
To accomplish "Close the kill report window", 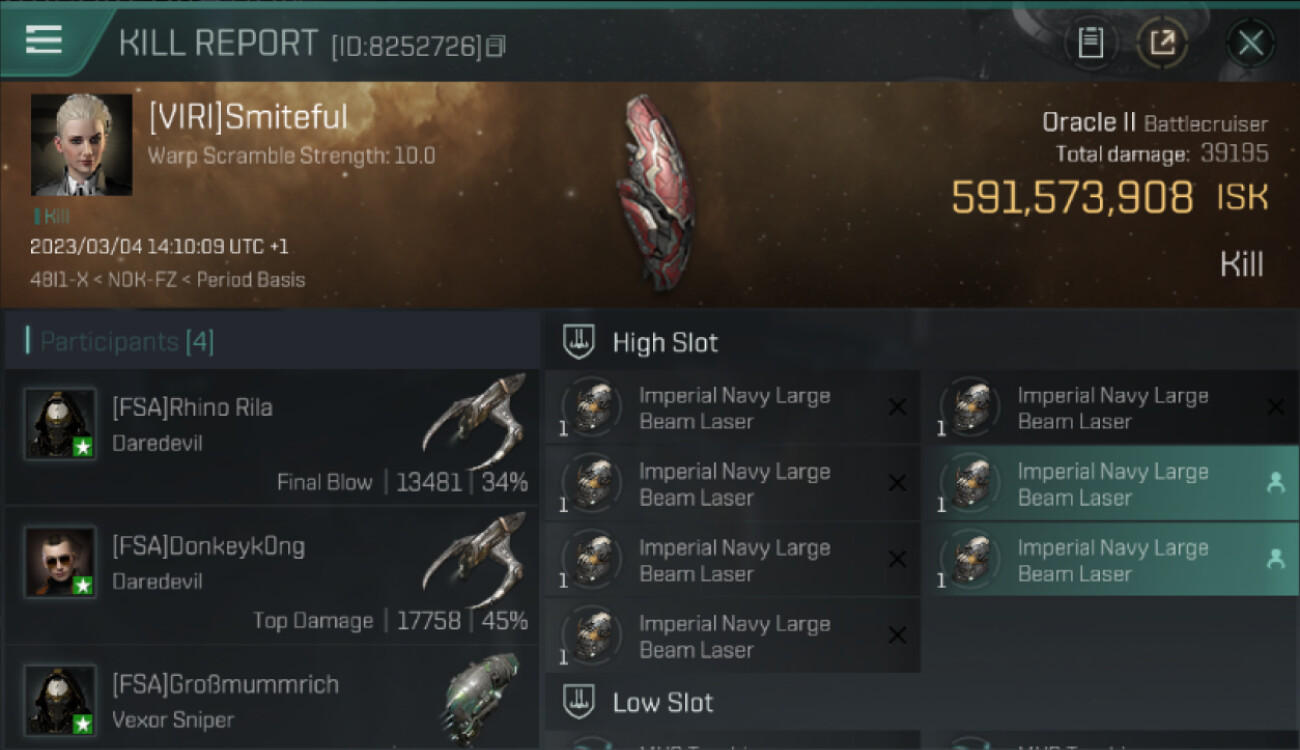I will [x=1250, y=43].
